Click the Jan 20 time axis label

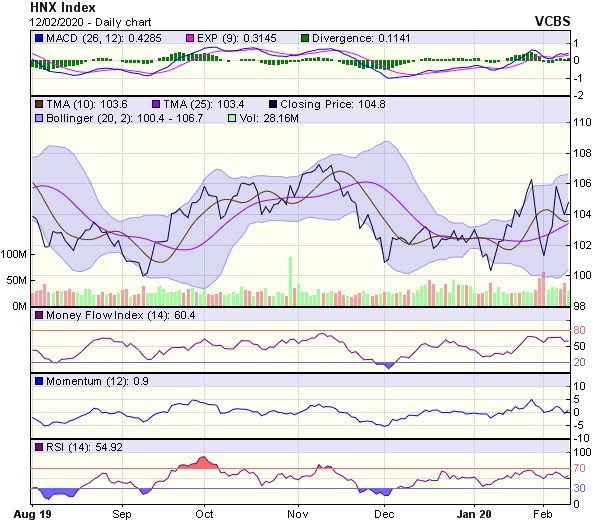click(474, 514)
